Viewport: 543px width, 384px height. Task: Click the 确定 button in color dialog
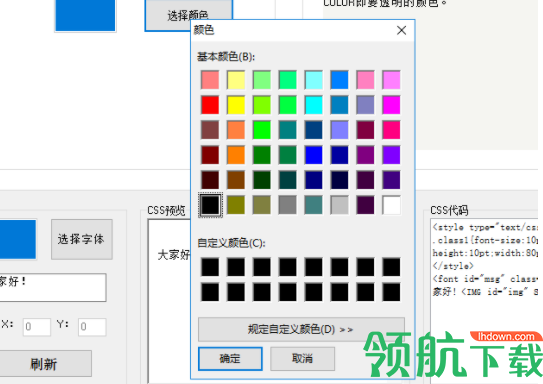[x=230, y=359]
